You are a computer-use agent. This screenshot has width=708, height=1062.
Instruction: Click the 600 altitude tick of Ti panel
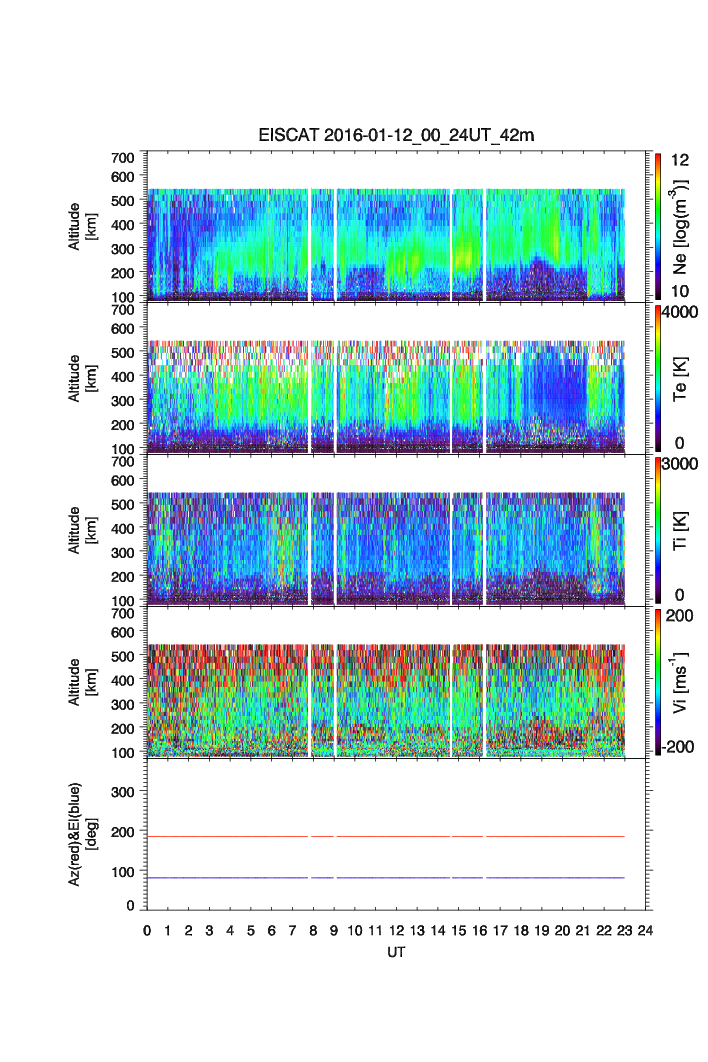[123, 480]
